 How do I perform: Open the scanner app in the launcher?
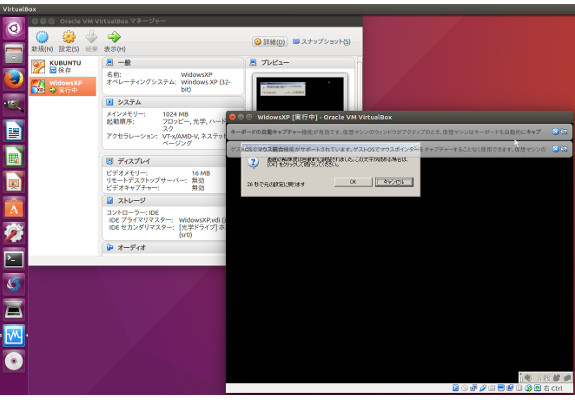[14, 310]
